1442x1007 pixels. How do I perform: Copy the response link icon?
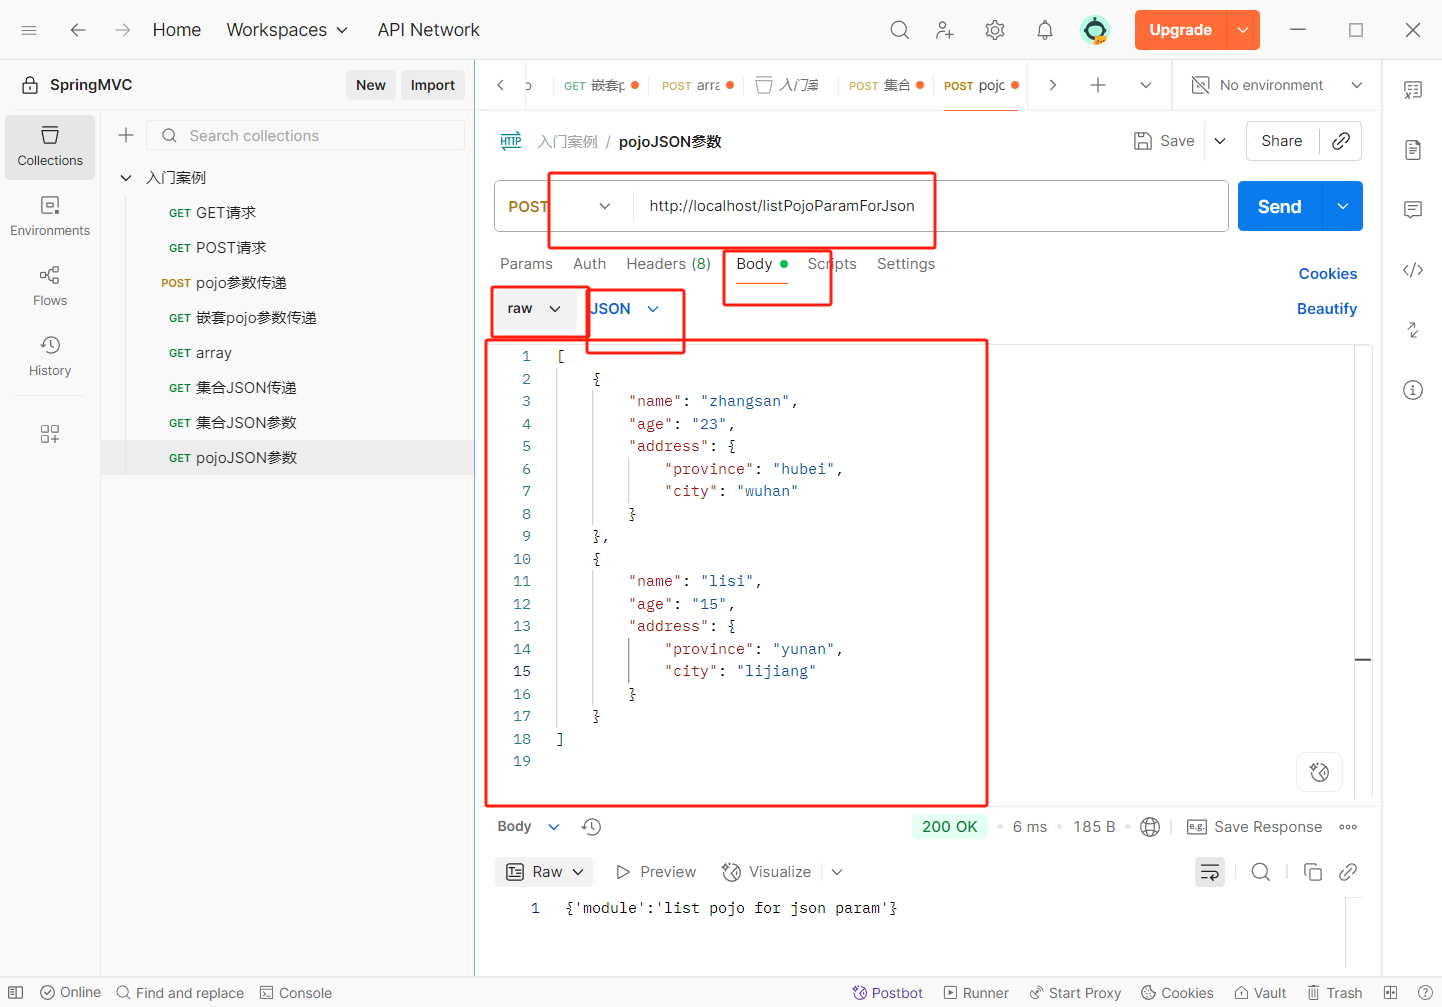pyautogui.click(x=1348, y=872)
